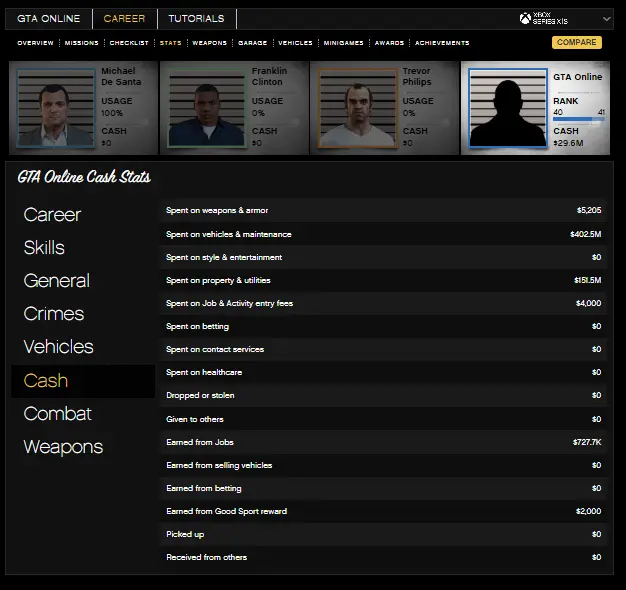Screen dimensions: 626x590
Task: Navigate to the Weapons submenu item
Action: point(209,43)
